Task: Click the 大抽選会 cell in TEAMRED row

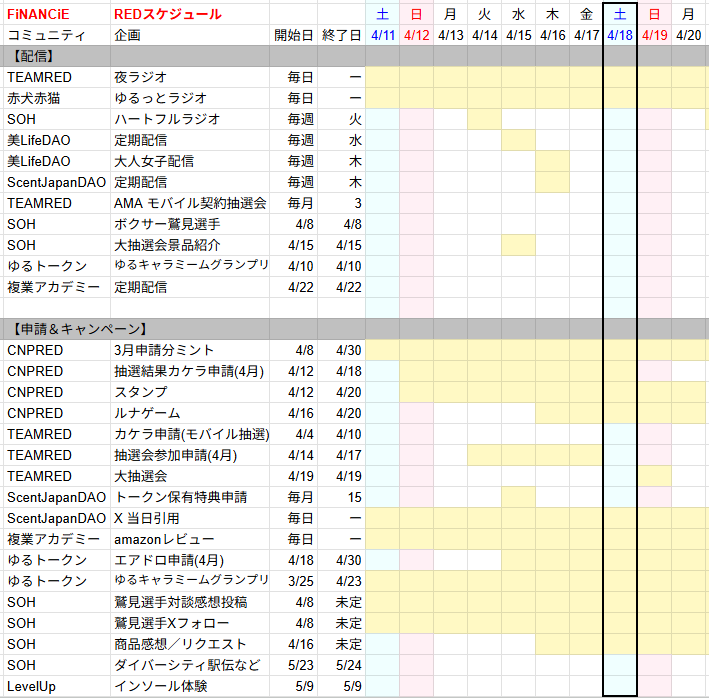Action: point(190,476)
